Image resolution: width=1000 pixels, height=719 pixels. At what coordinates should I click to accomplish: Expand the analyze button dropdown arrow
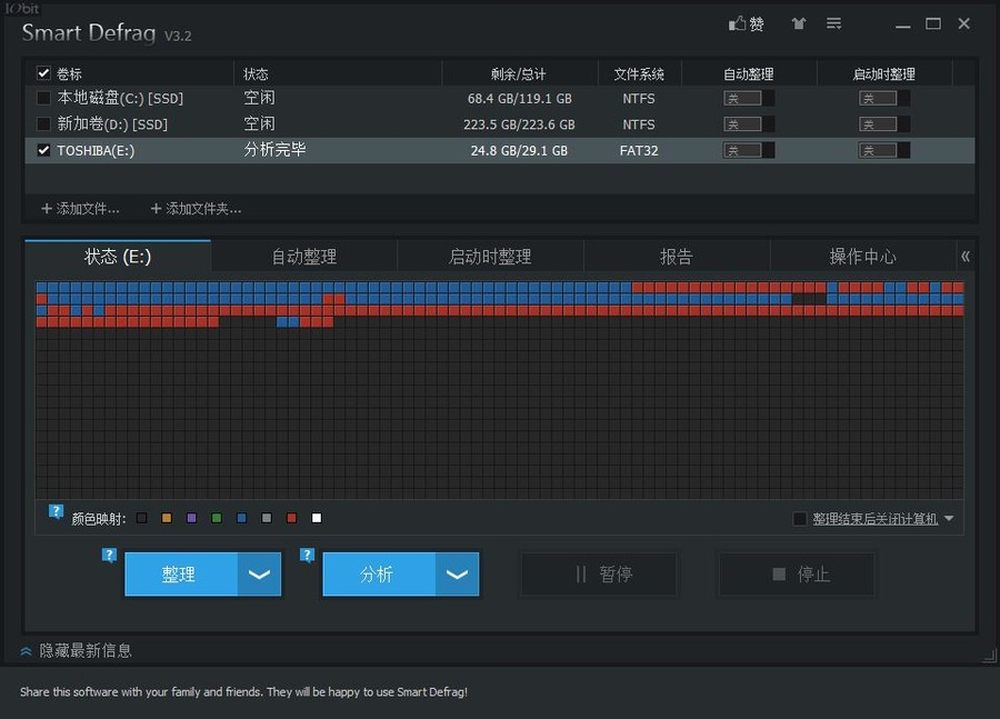coord(457,574)
